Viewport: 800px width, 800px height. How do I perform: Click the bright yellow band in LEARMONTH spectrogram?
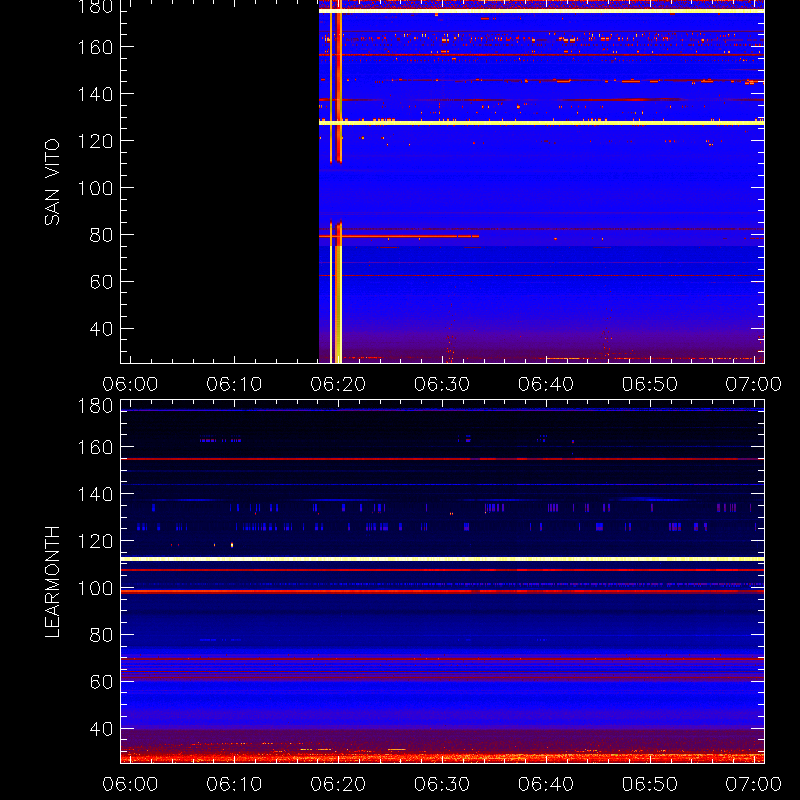[442, 559]
